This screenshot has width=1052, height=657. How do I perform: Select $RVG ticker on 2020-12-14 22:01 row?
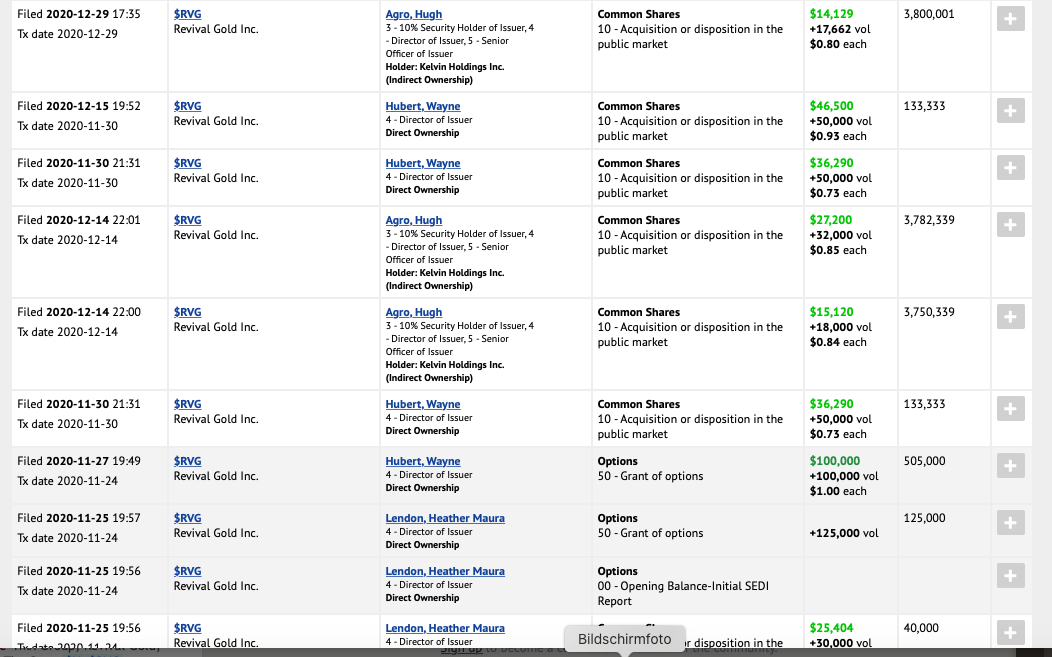click(x=187, y=220)
